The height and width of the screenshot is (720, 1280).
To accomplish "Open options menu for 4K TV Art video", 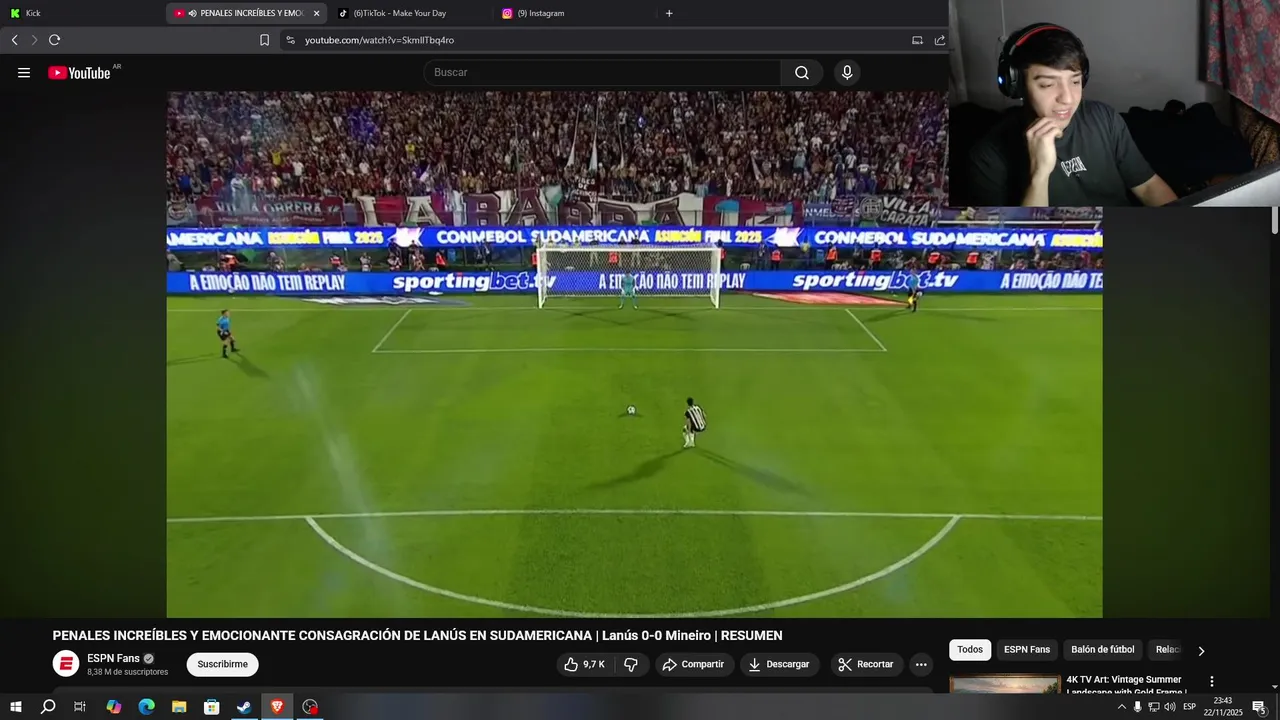I will click(1212, 682).
